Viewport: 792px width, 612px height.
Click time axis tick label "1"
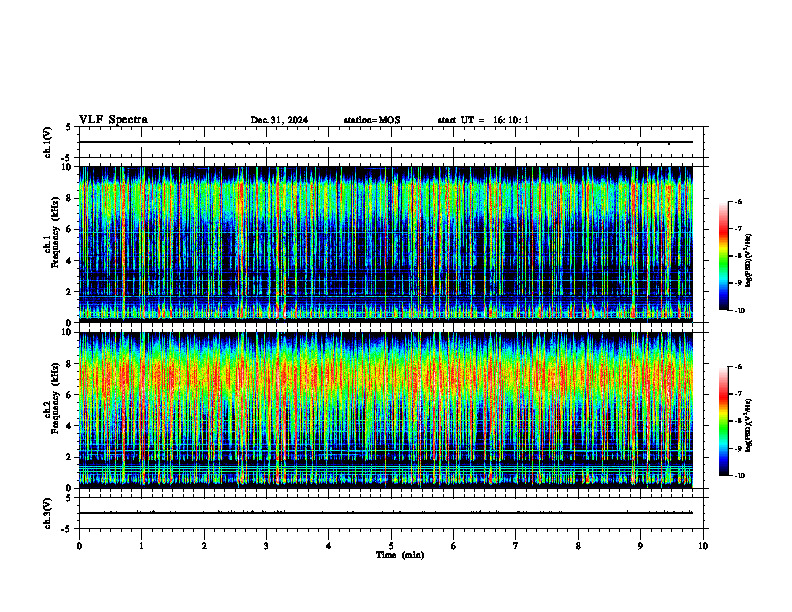tap(141, 546)
